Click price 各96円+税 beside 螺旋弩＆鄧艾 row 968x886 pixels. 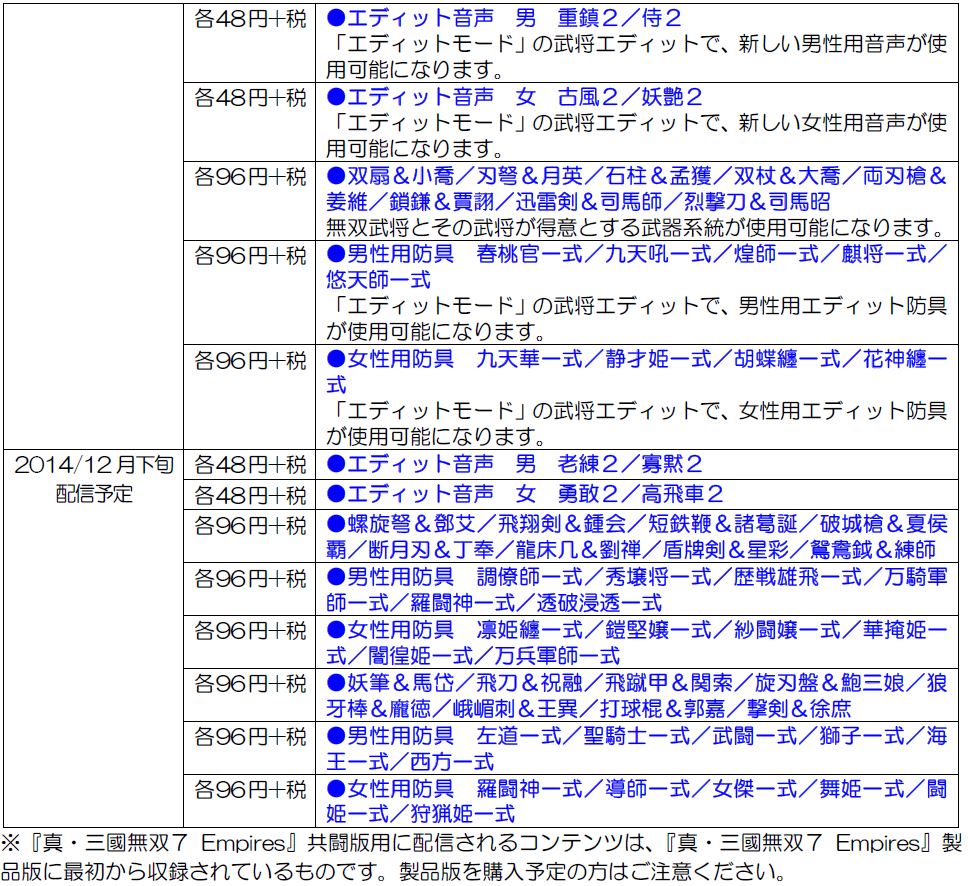(250, 524)
